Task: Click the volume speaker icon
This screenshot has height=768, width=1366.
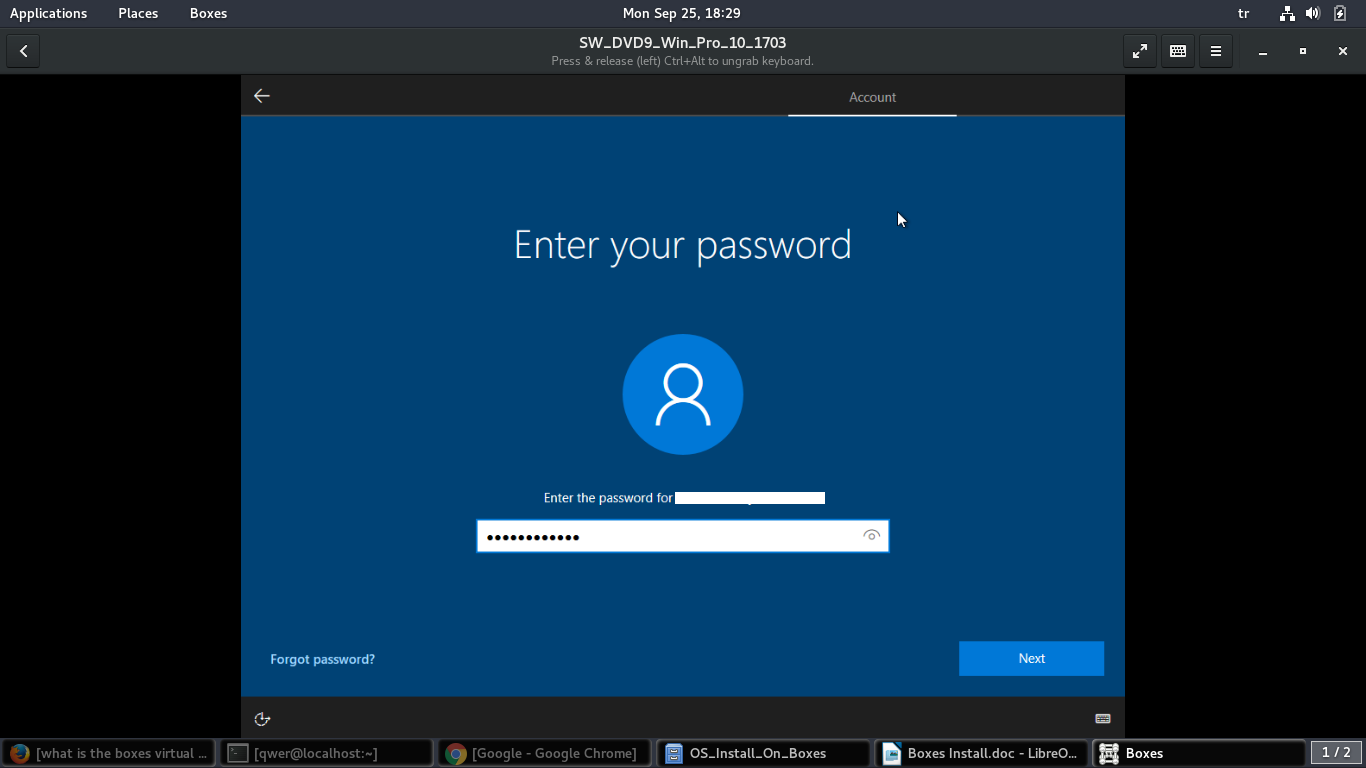Action: [1313, 13]
